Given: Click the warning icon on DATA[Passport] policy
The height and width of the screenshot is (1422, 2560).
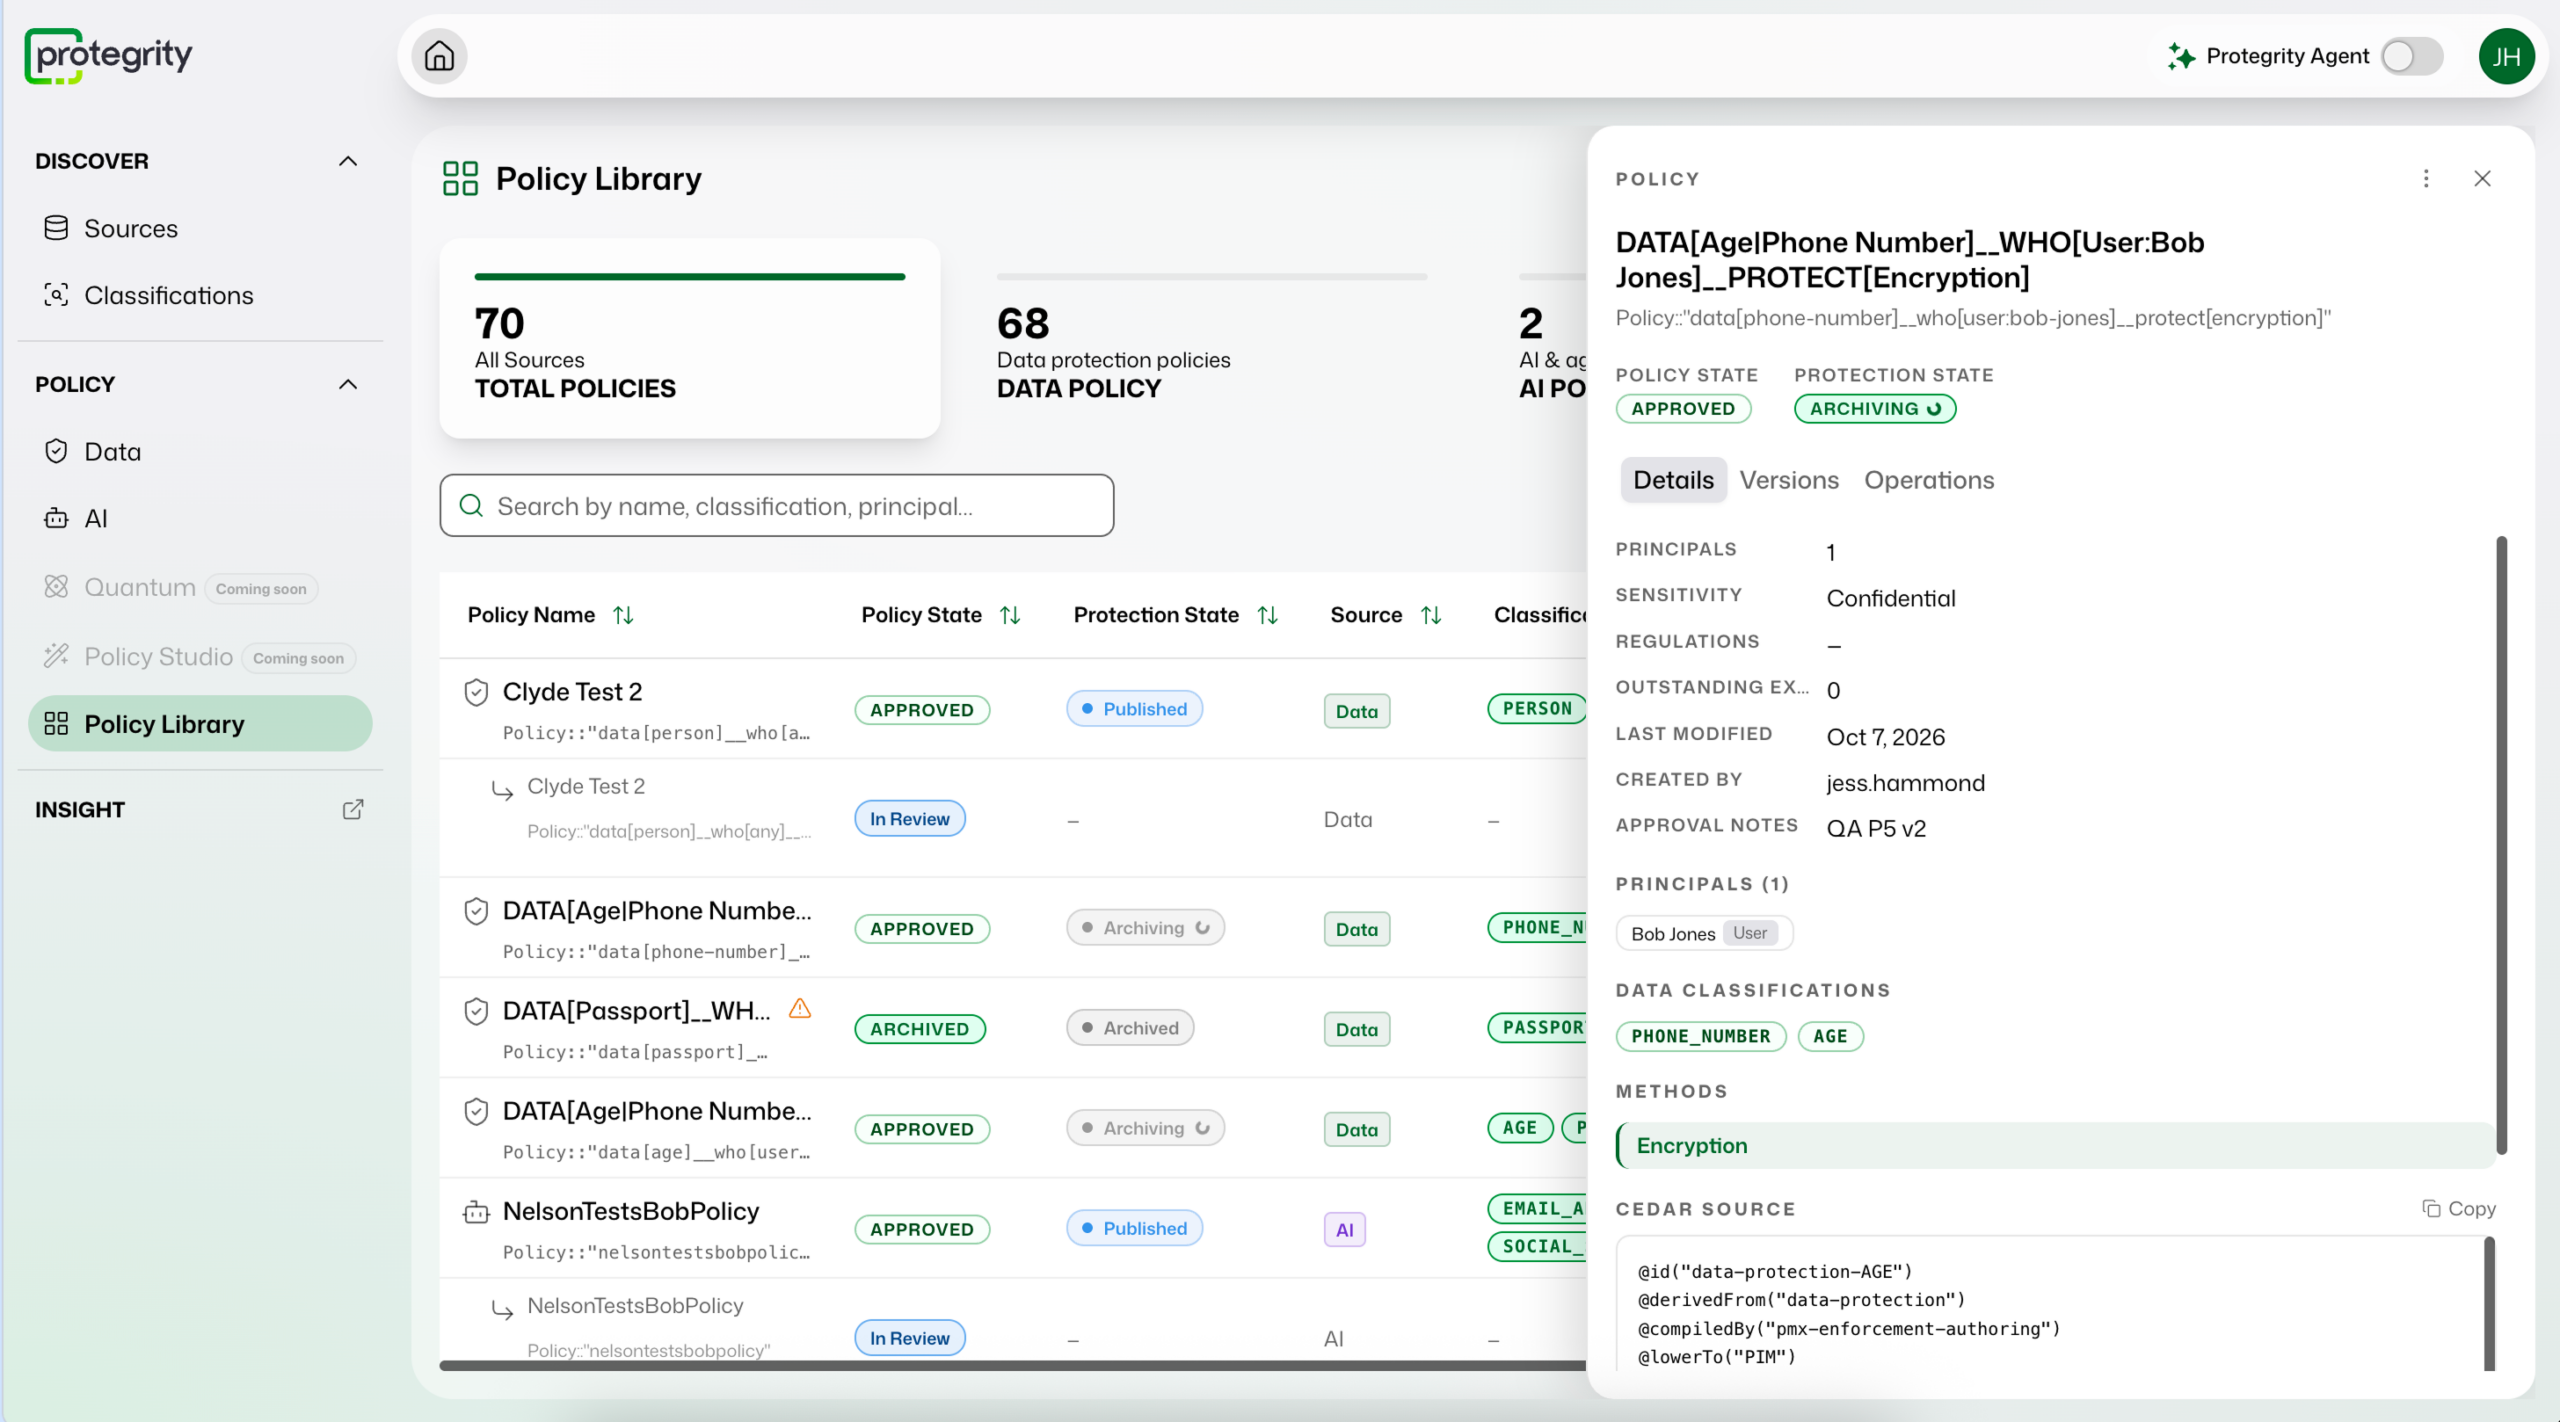Looking at the screenshot, I should coord(800,1009).
